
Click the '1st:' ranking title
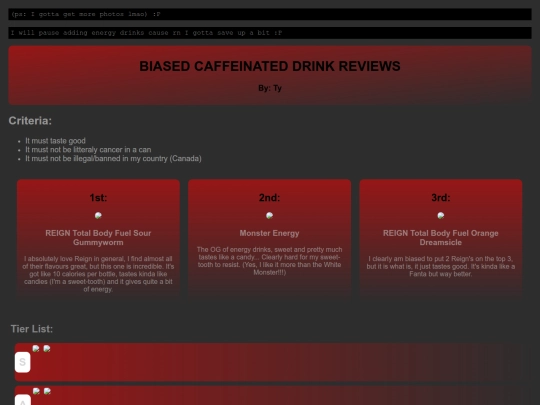tap(98, 198)
